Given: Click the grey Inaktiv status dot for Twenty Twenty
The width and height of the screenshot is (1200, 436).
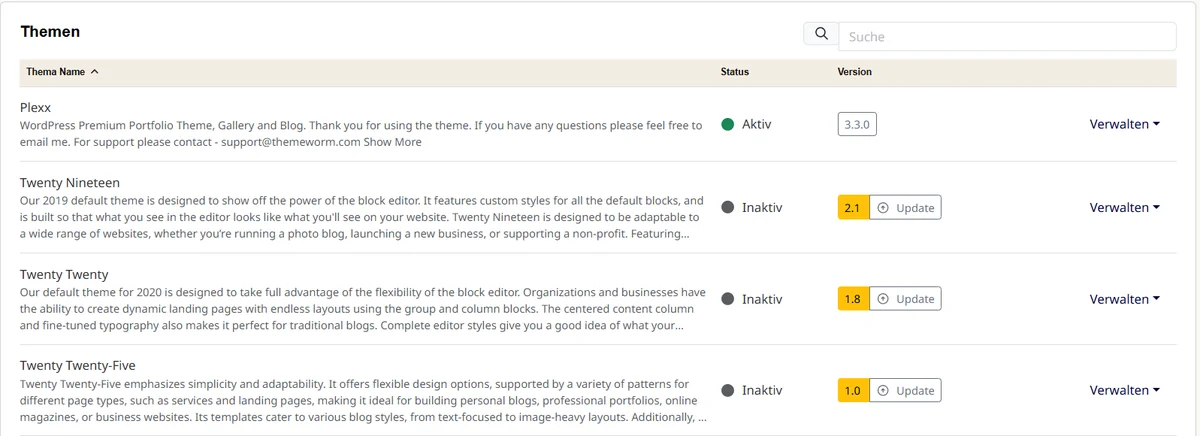Looking at the screenshot, I should click(728, 299).
